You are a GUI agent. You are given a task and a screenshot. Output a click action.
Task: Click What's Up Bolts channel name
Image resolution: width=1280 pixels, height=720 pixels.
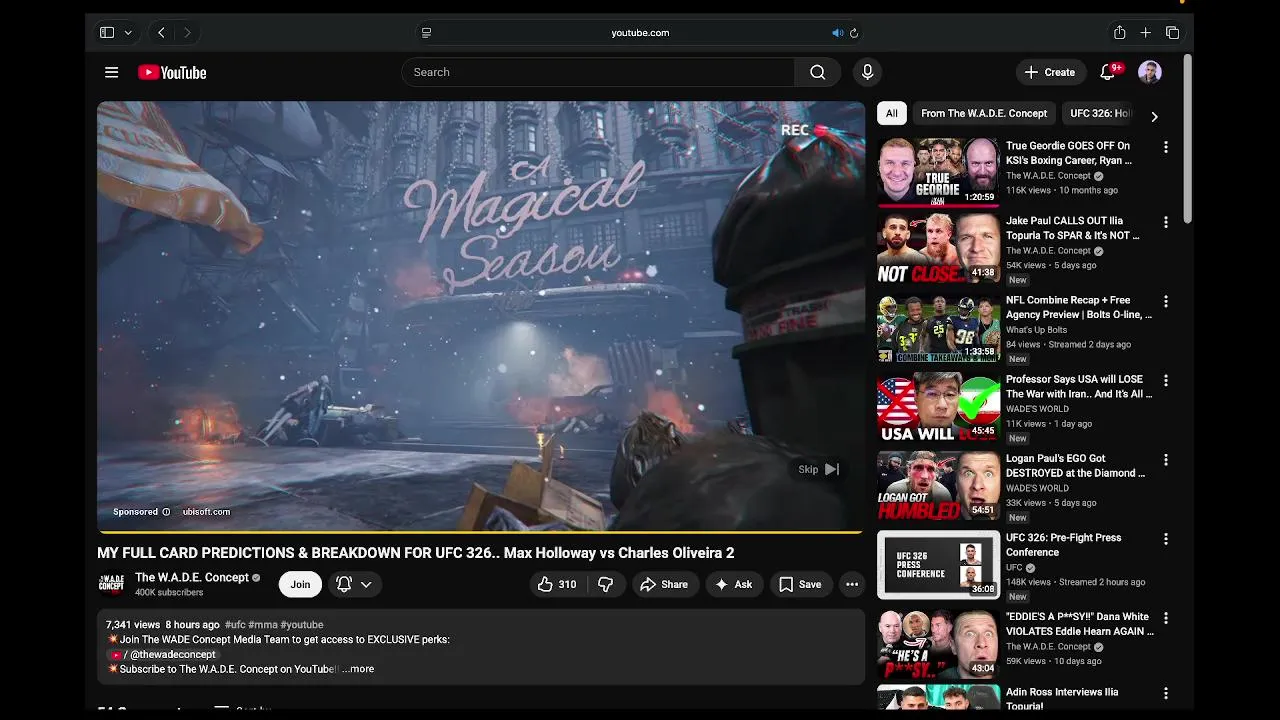1036,330
